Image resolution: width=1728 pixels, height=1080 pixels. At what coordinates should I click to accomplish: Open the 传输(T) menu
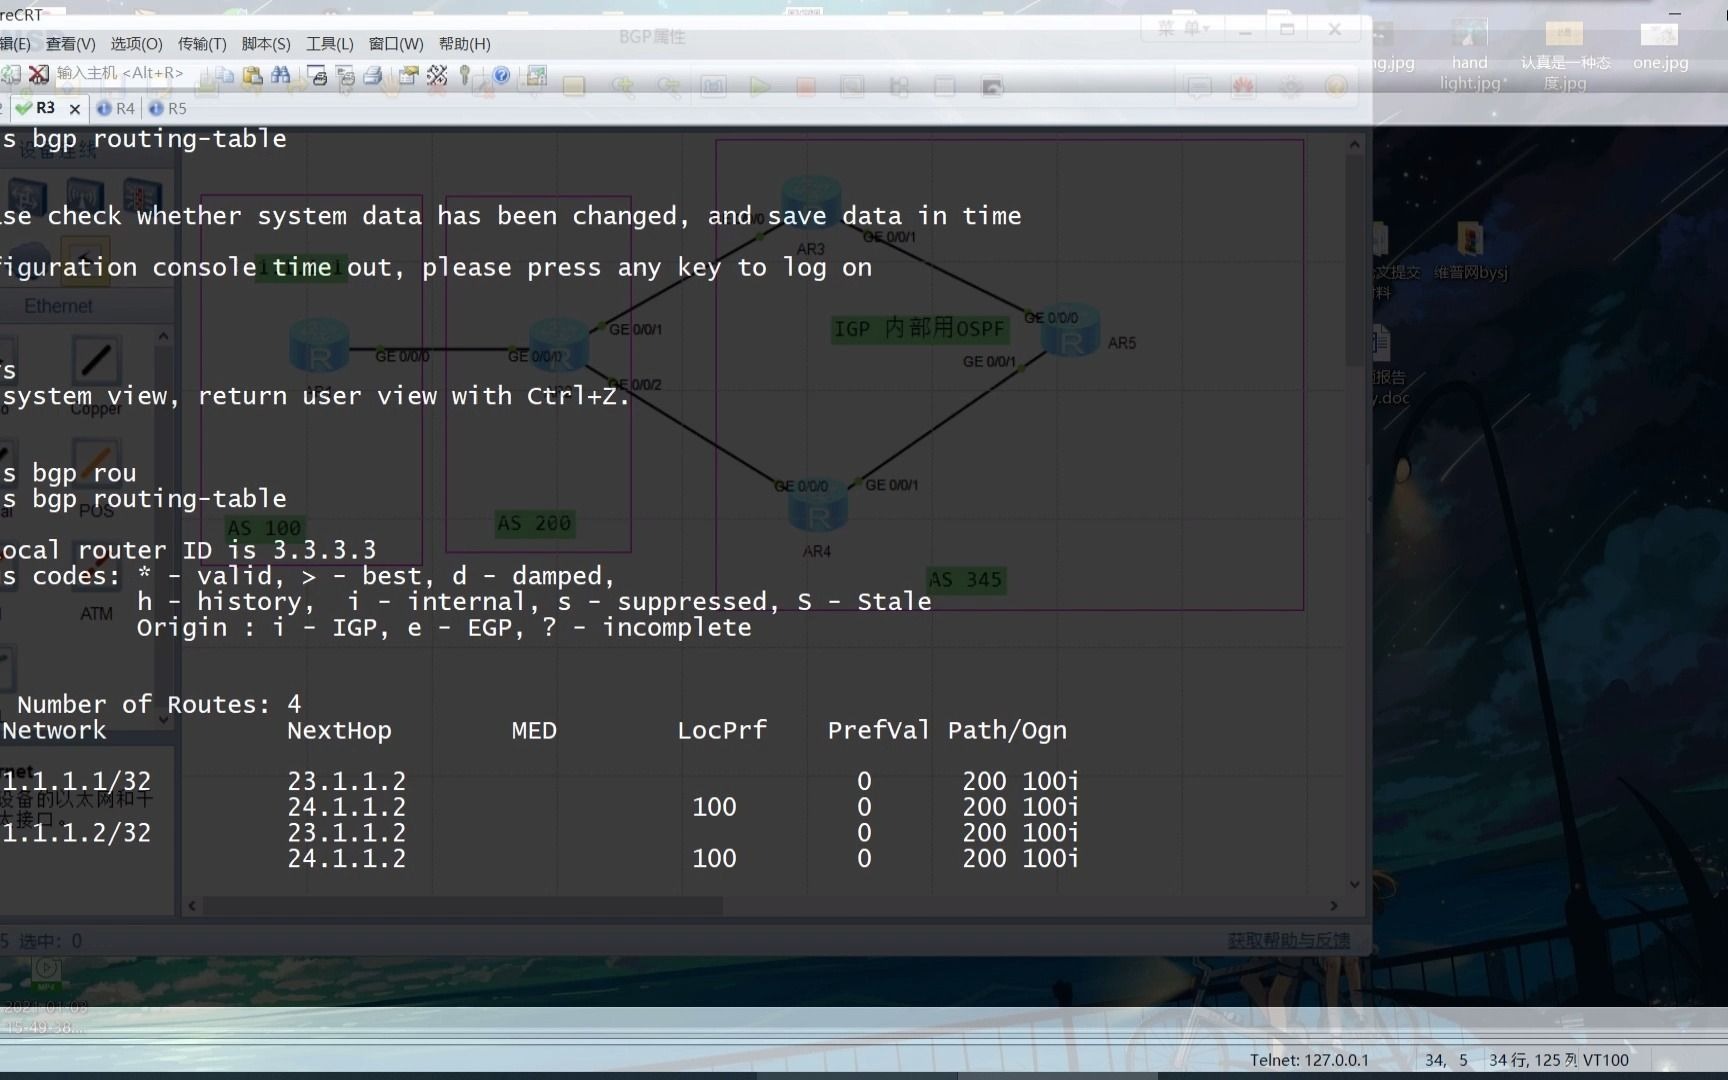point(202,44)
